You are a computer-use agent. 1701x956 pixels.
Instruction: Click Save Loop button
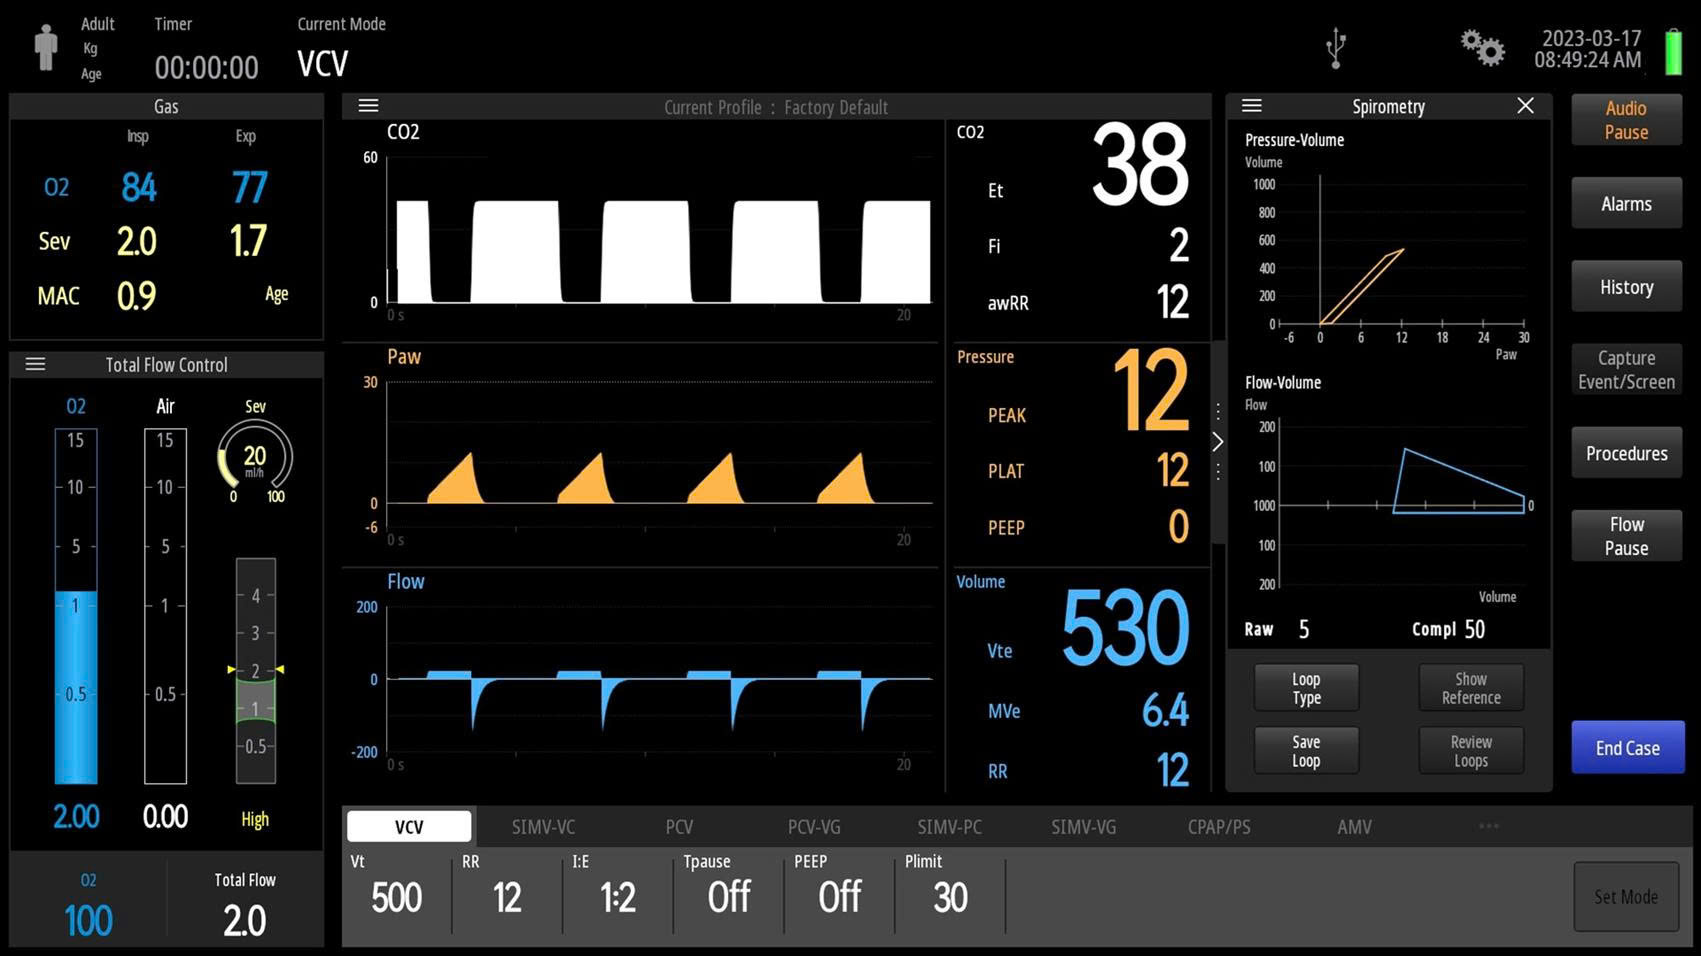point(1306,751)
